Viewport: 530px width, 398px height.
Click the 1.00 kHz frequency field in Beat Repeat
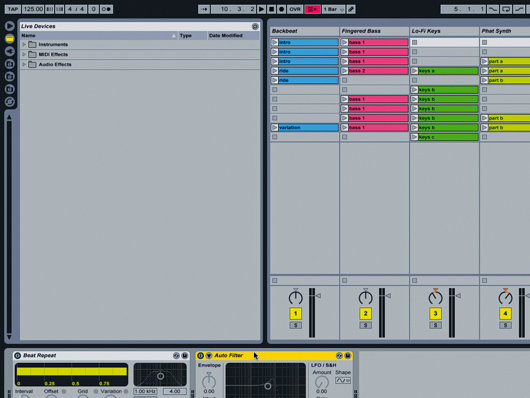pos(145,391)
